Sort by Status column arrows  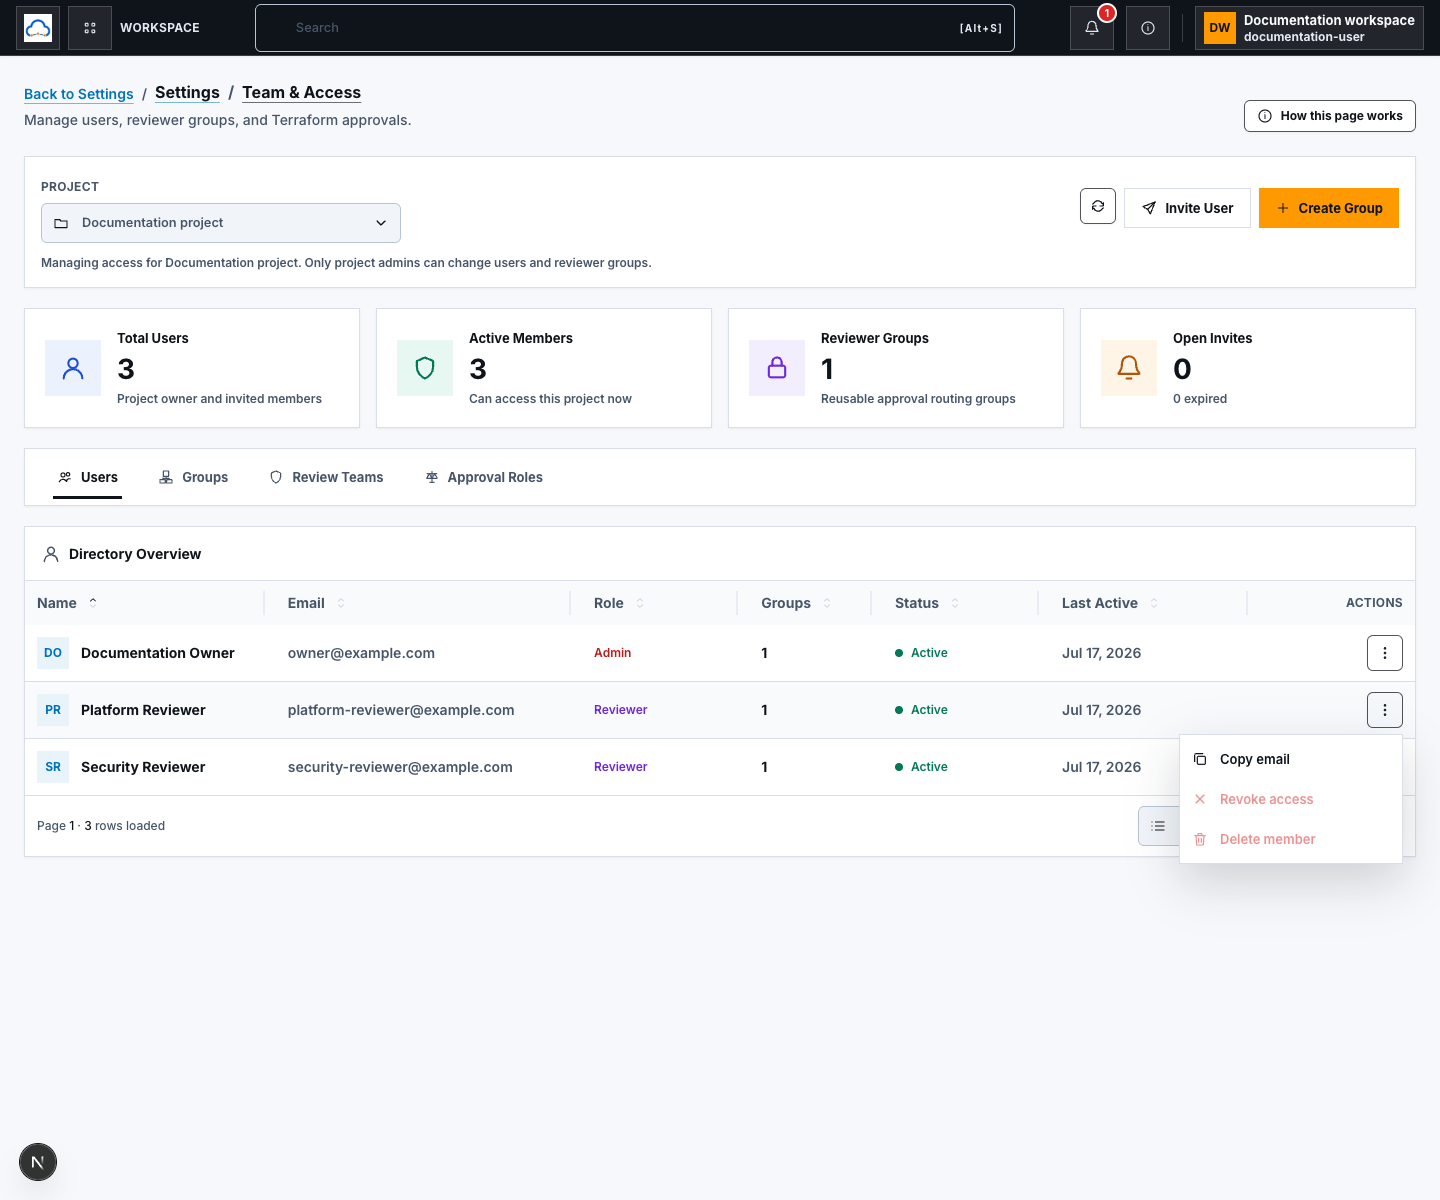[955, 603]
